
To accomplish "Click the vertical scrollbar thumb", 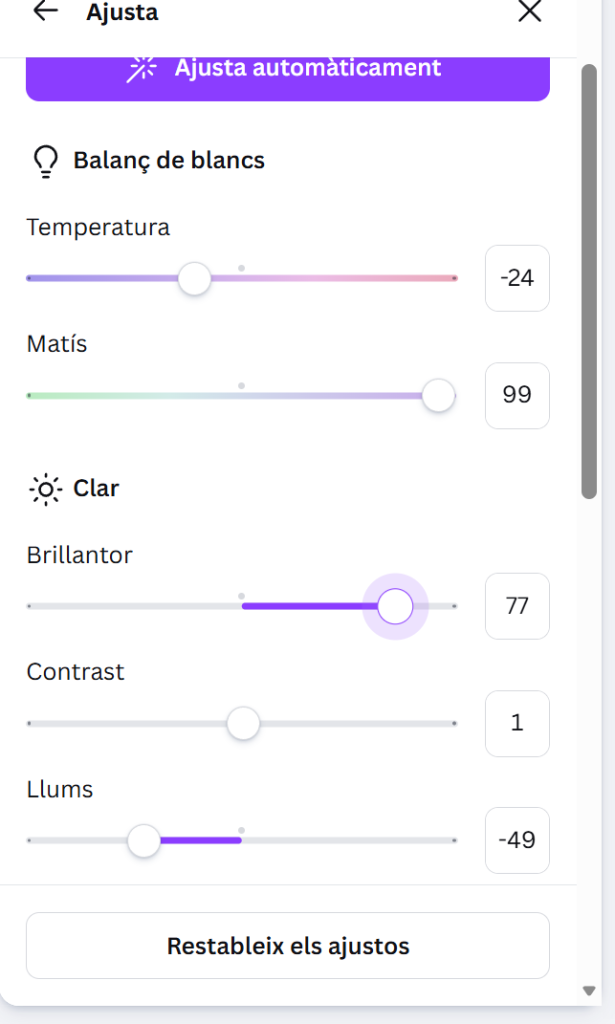I will point(589,280).
